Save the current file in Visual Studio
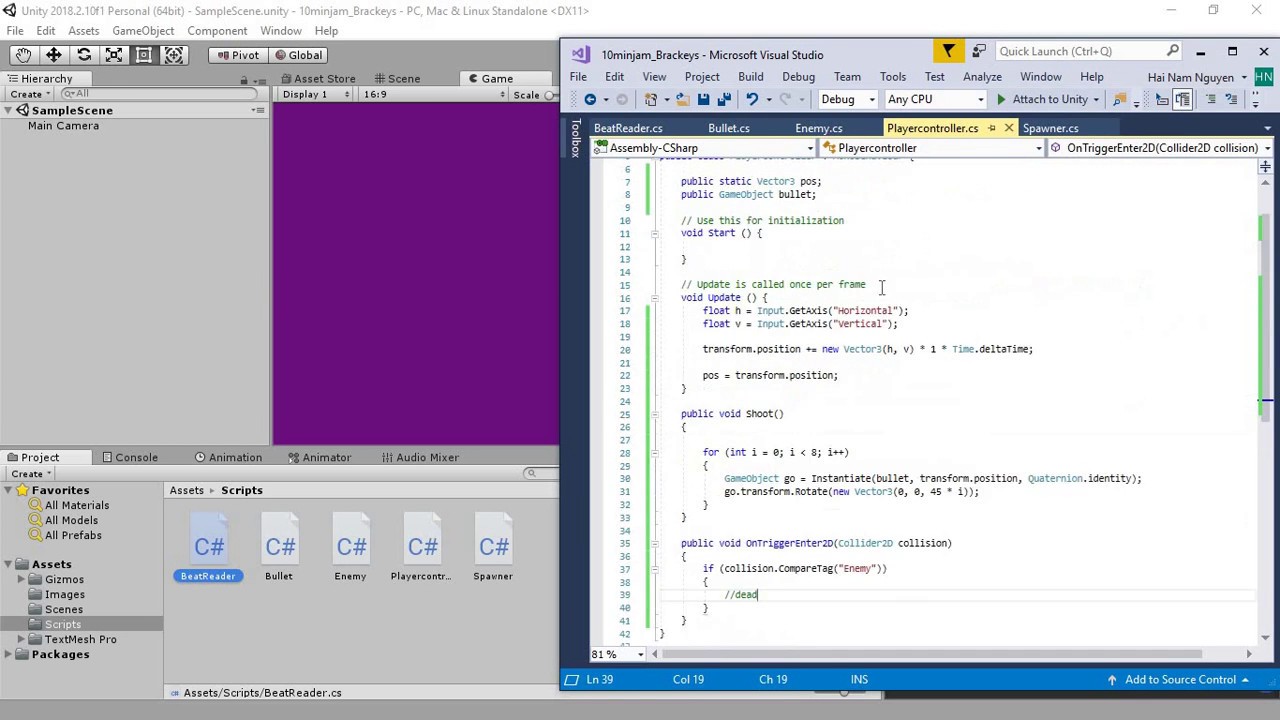The width and height of the screenshot is (1280, 720). coord(704,99)
